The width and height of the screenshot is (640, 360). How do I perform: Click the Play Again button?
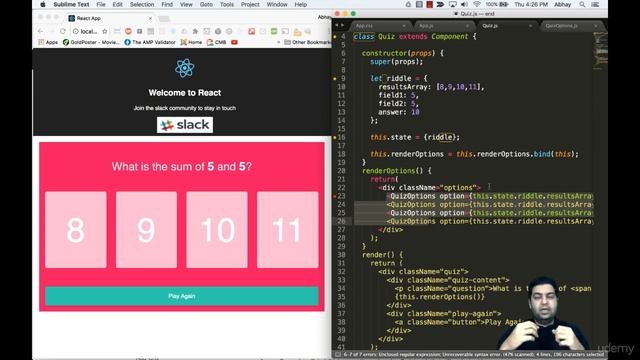coord(182,296)
